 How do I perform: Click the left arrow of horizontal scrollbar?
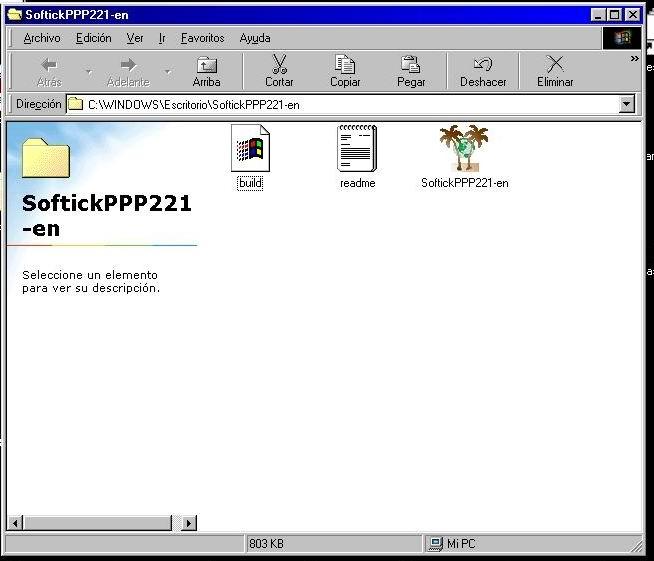click(x=15, y=523)
